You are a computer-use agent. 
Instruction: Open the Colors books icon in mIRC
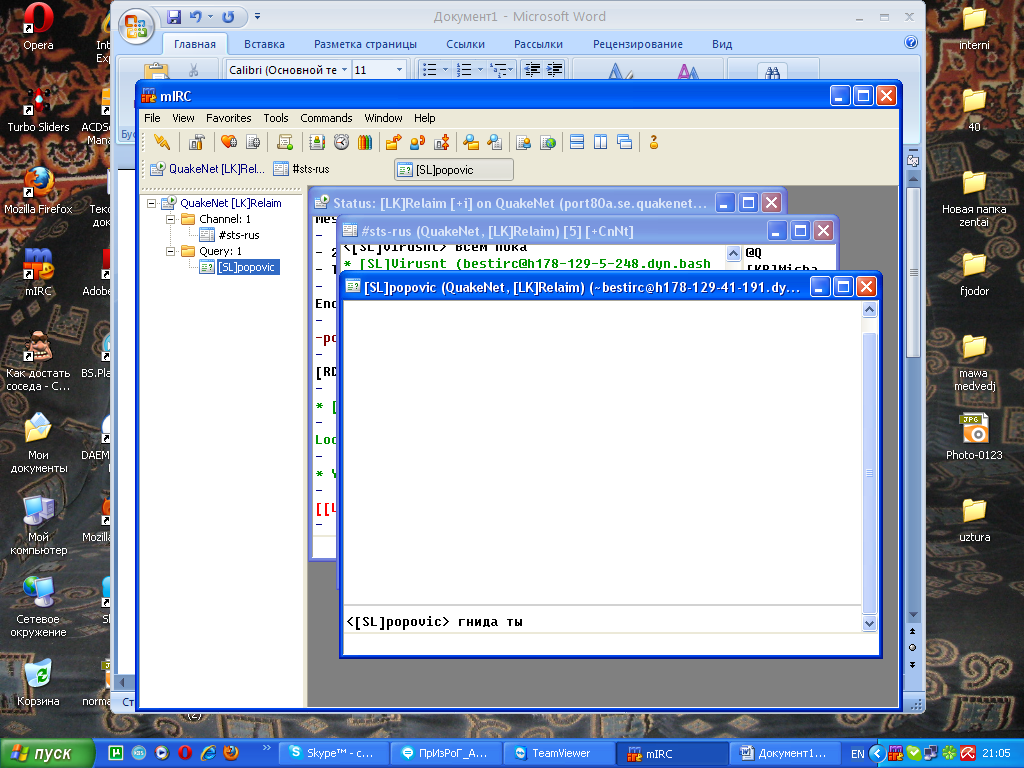[365, 142]
